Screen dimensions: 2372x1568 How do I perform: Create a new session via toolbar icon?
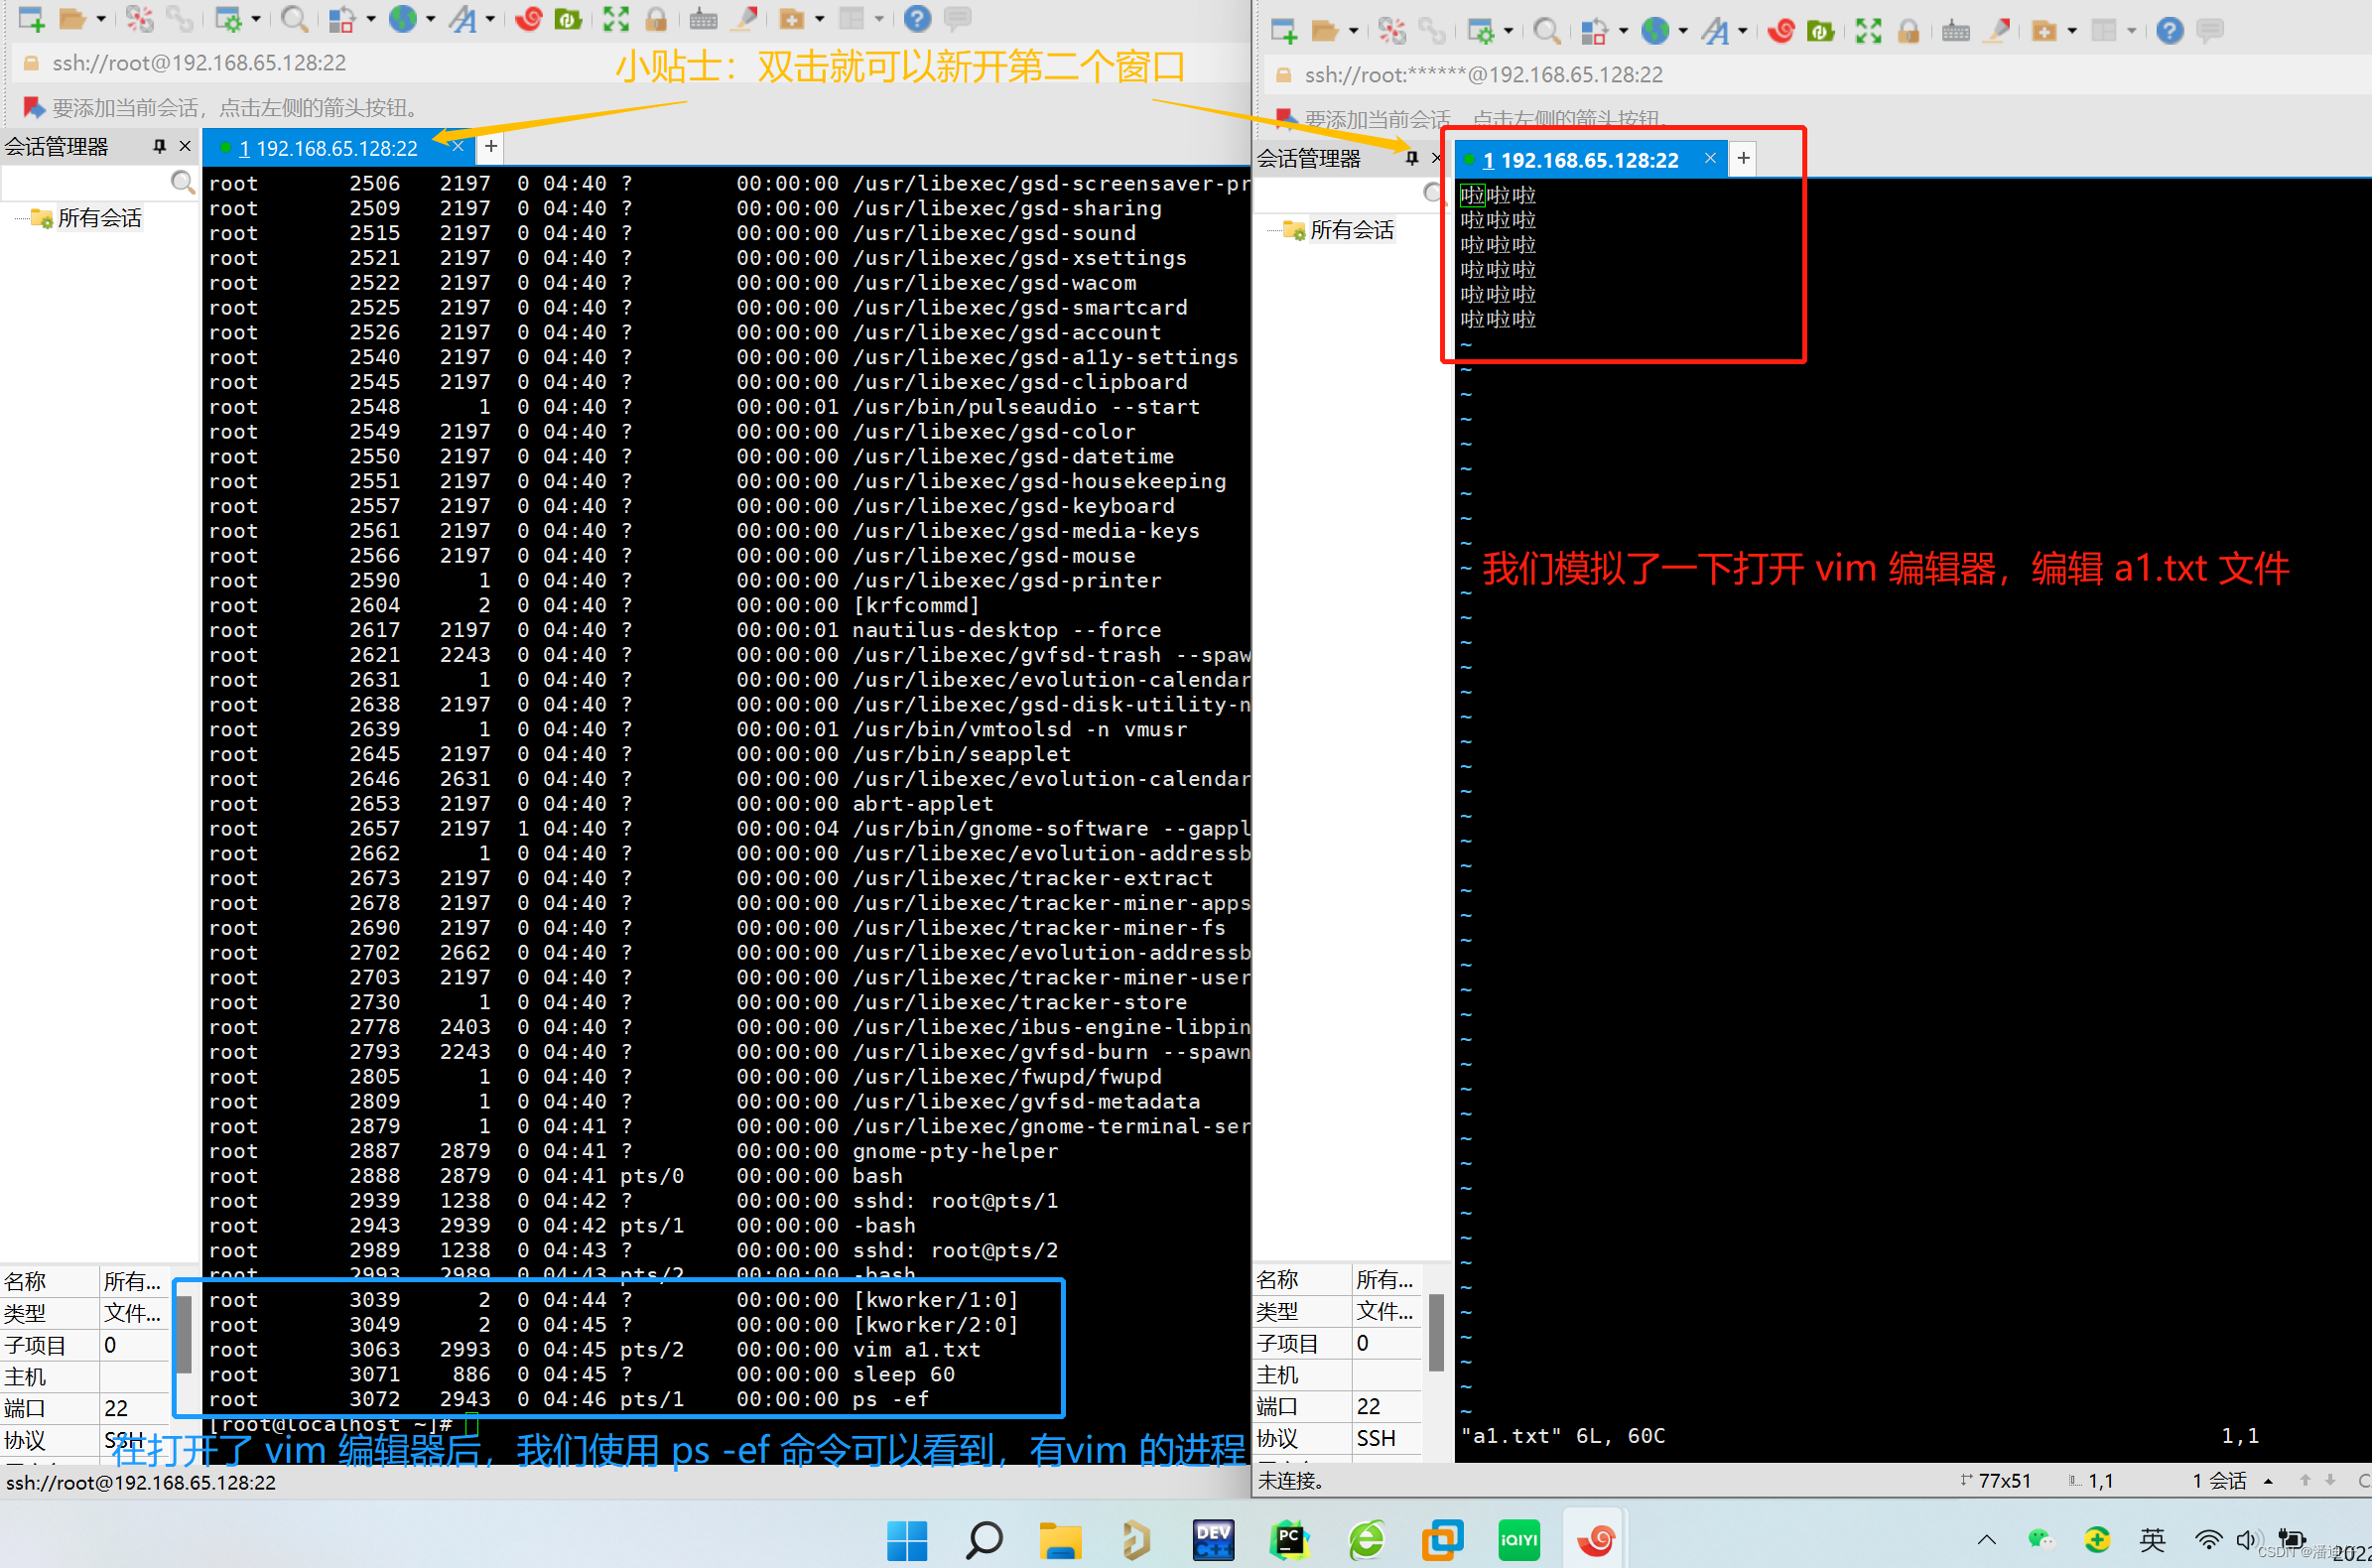coord(31,18)
